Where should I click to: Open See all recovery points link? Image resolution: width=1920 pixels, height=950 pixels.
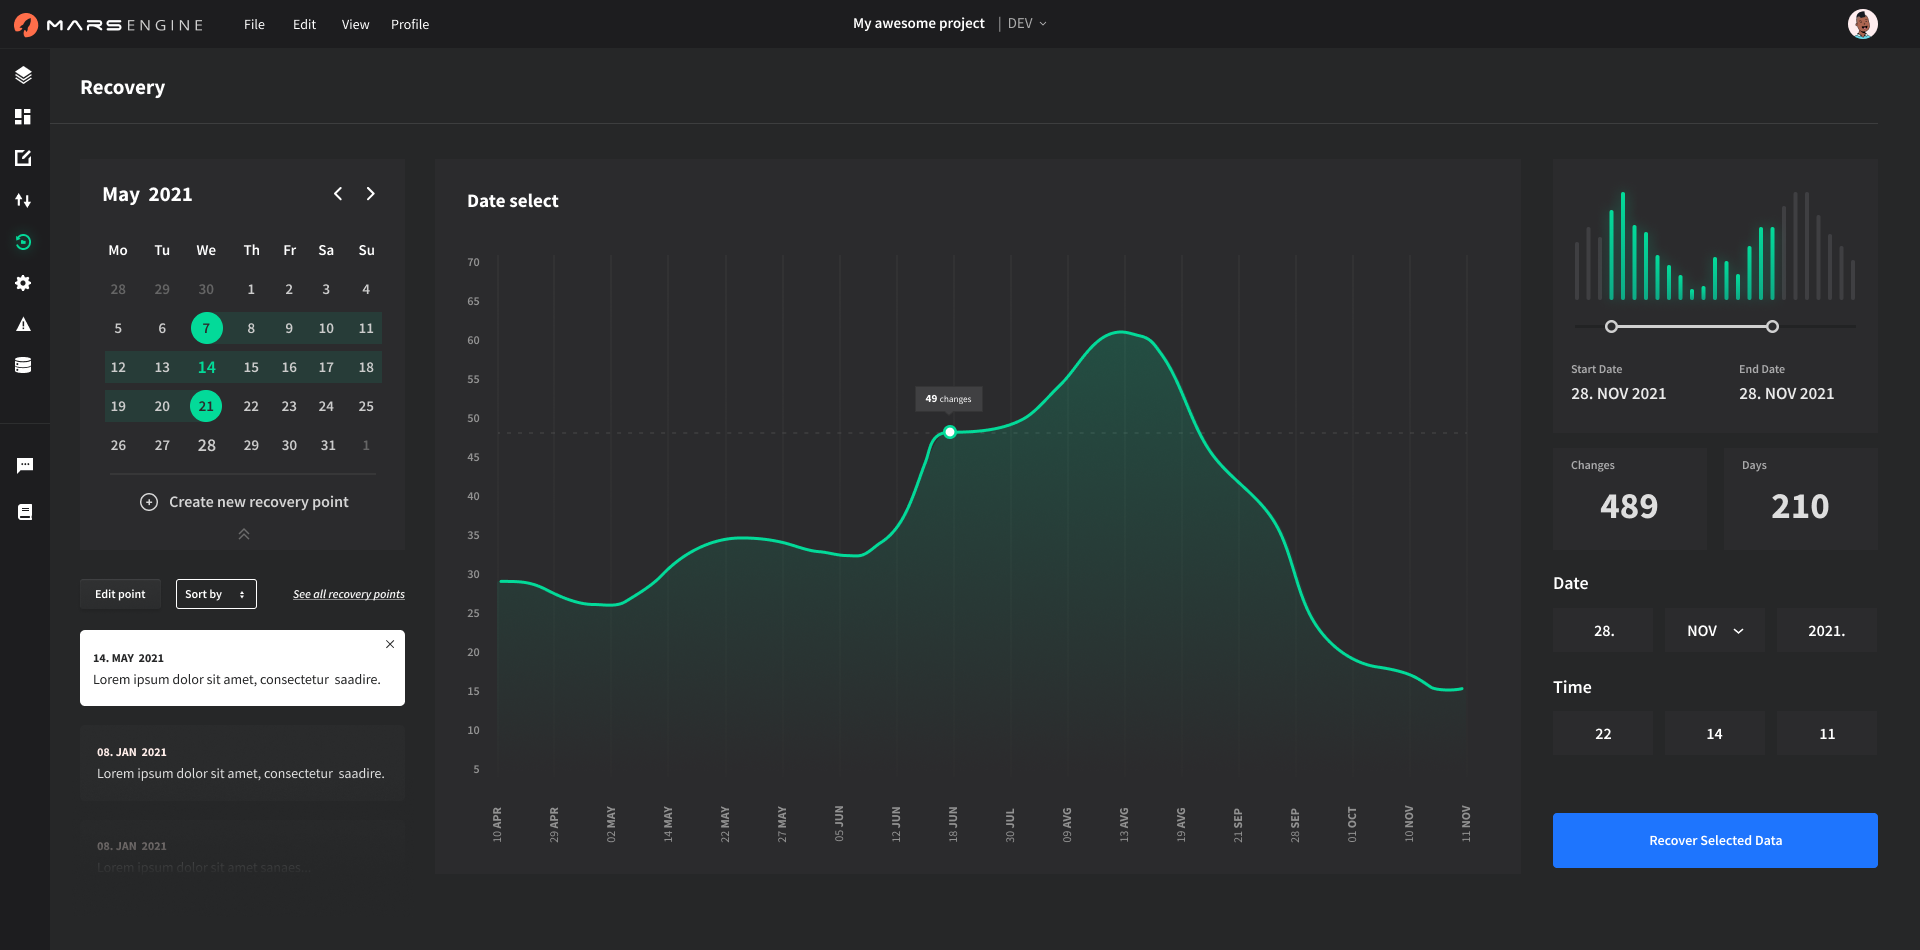tap(348, 594)
